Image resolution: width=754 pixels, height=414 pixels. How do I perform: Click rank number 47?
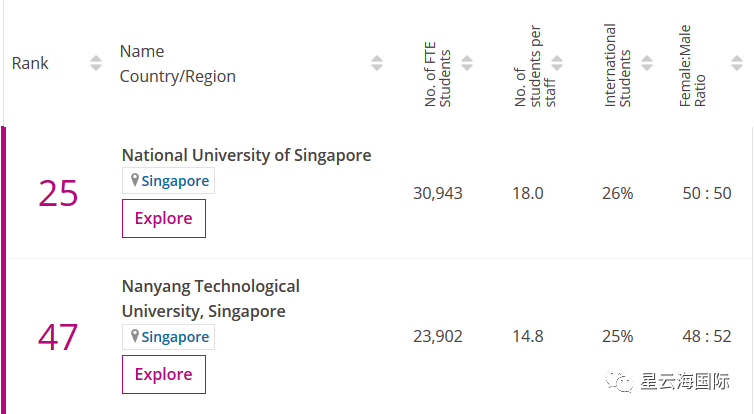tap(58, 337)
